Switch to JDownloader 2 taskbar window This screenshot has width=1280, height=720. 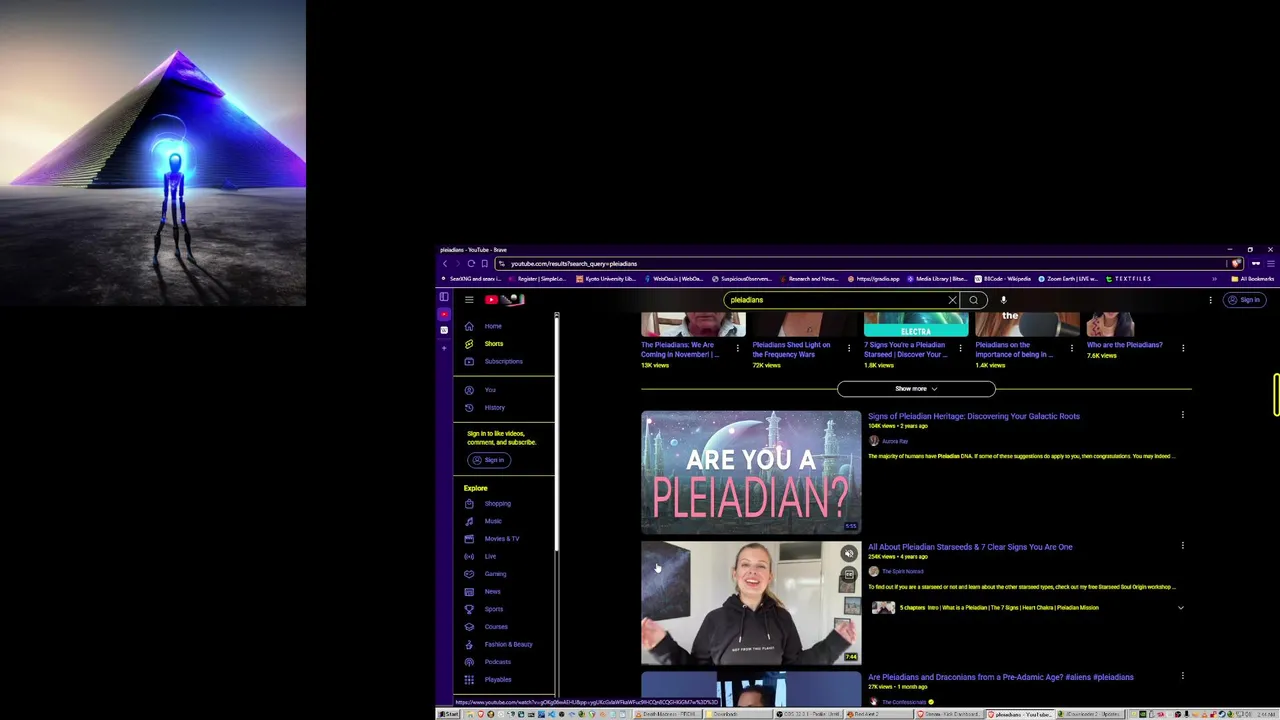(1090, 714)
